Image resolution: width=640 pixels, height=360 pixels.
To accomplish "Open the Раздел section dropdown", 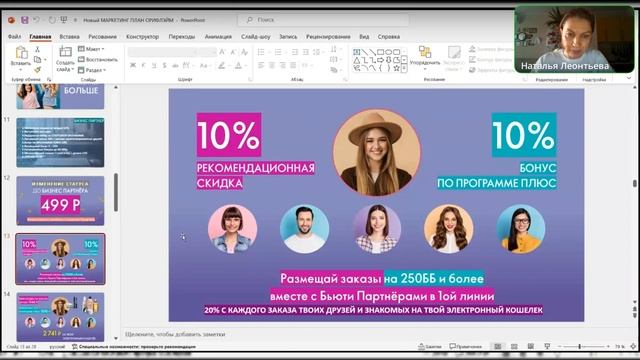I will click(92, 70).
